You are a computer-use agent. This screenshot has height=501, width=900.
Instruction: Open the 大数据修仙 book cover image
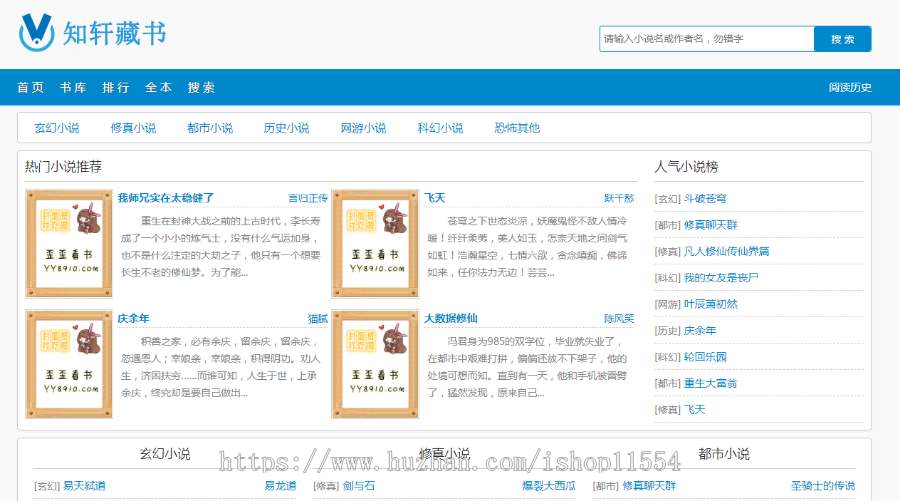pyautogui.click(x=375, y=364)
